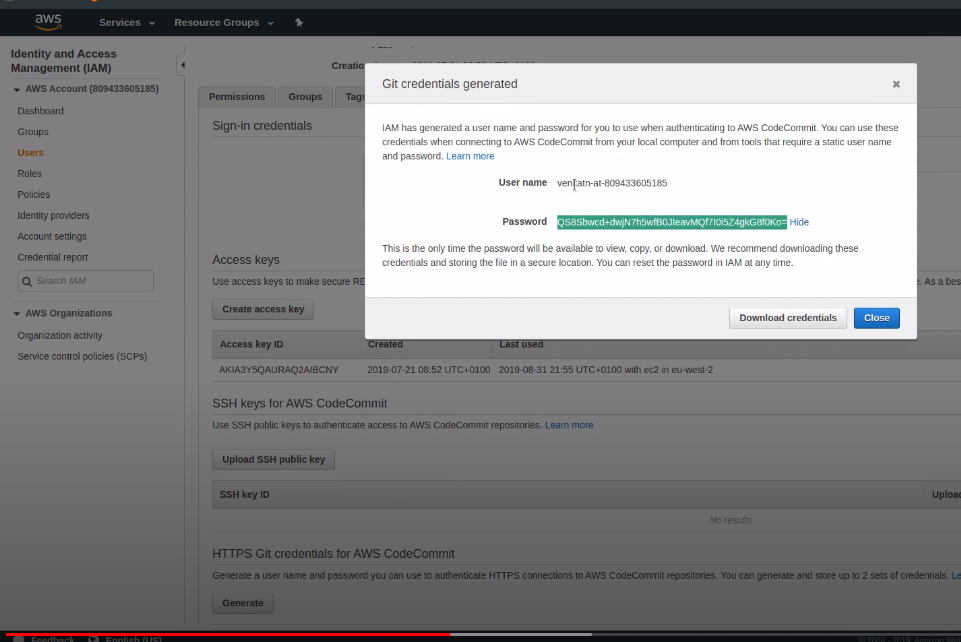Image resolution: width=961 pixels, height=642 pixels.
Task: Hide the generated password
Action: 799,222
